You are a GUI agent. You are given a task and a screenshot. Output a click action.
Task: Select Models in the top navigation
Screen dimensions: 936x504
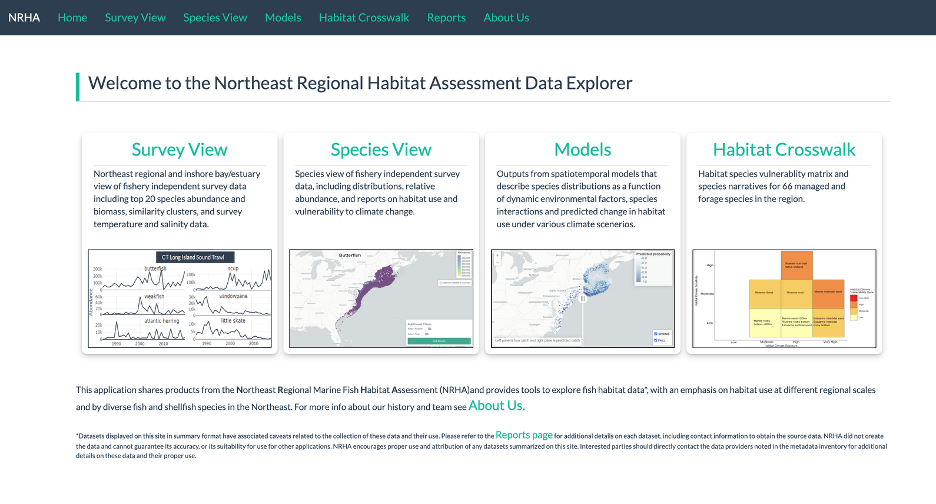point(283,17)
